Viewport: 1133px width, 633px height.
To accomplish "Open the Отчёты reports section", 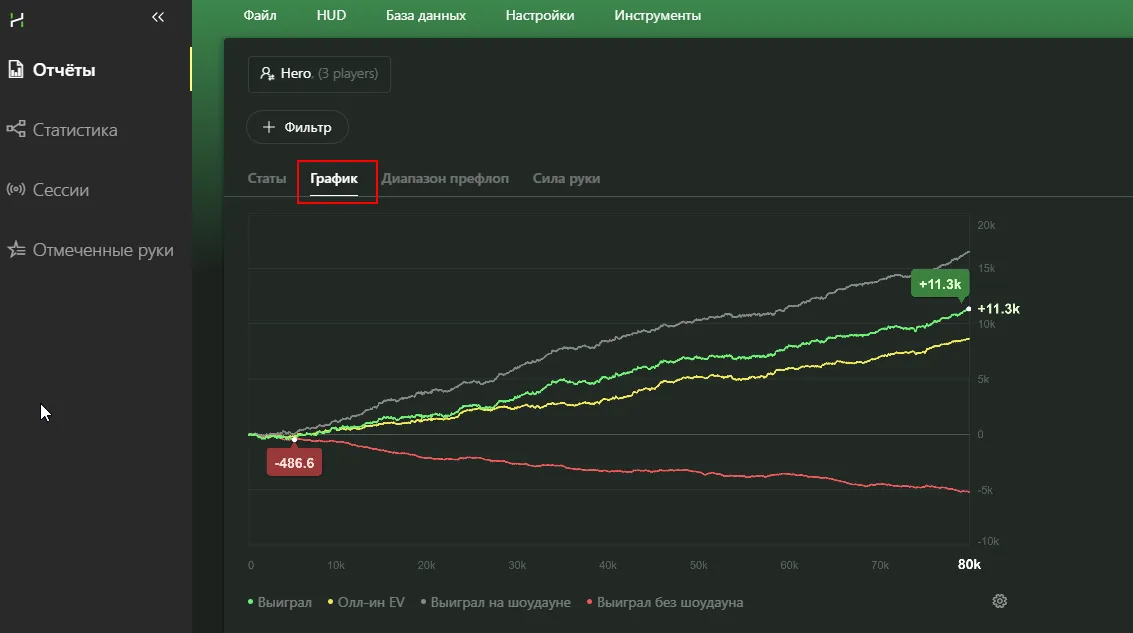I will click(63, 70).
